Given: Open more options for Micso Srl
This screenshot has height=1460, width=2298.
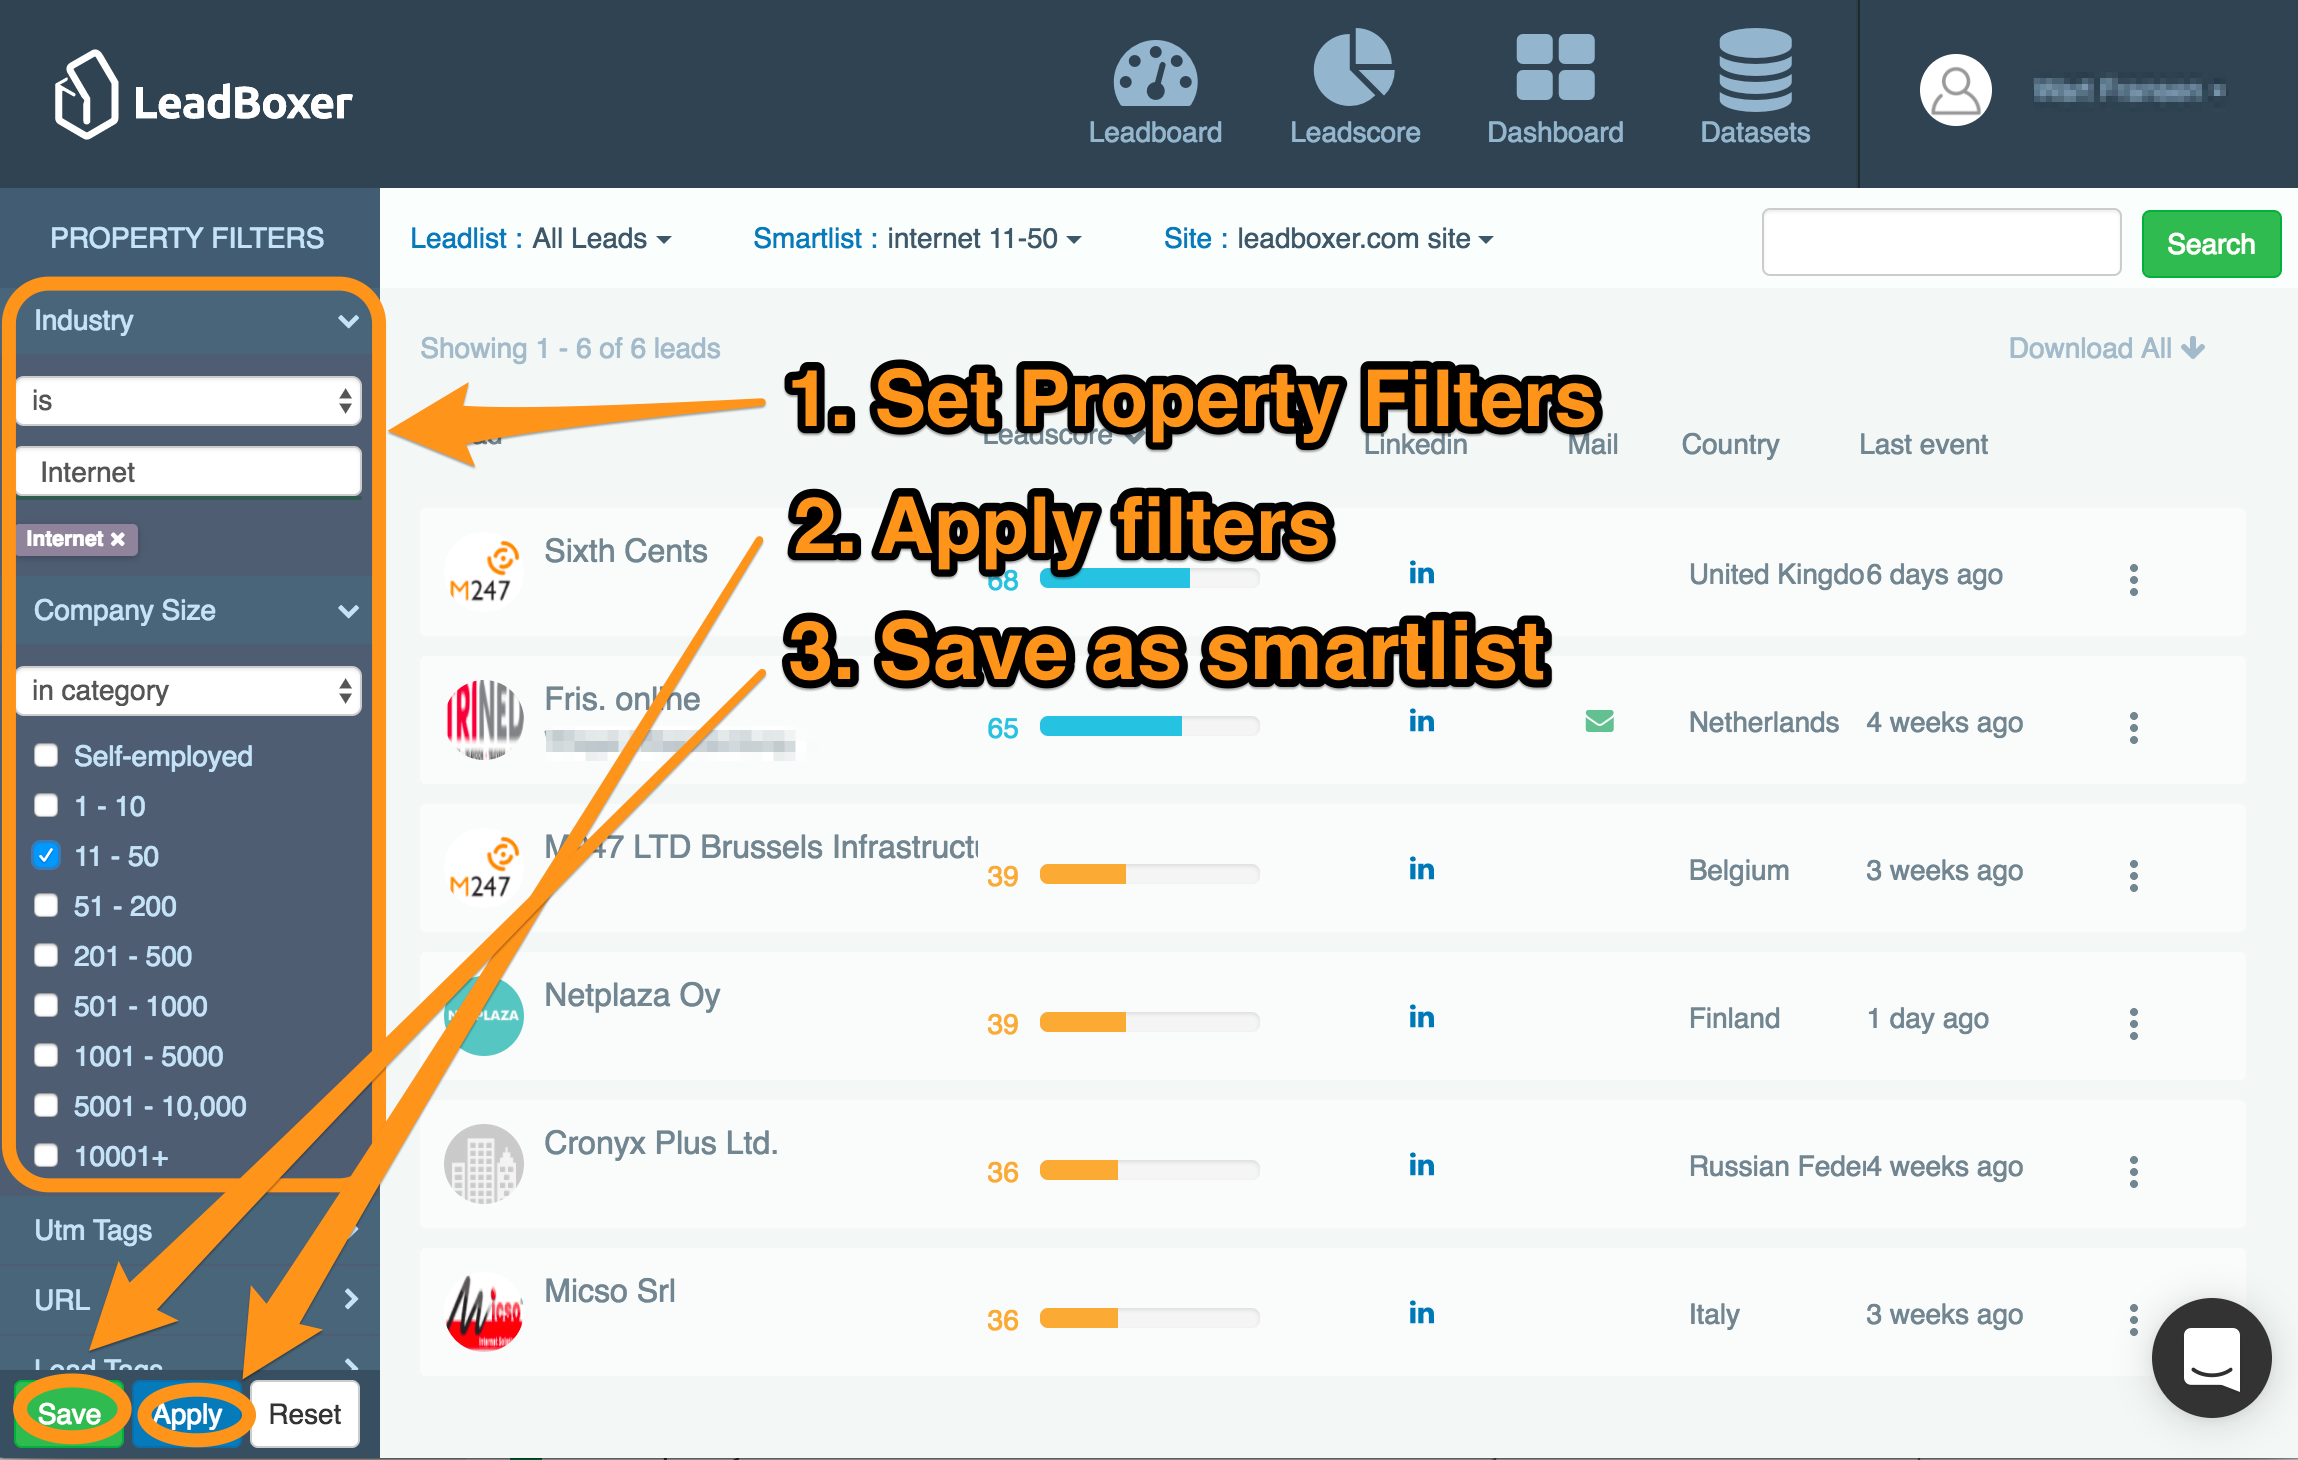Looking at the screenshot, I should point(2133,1319).
